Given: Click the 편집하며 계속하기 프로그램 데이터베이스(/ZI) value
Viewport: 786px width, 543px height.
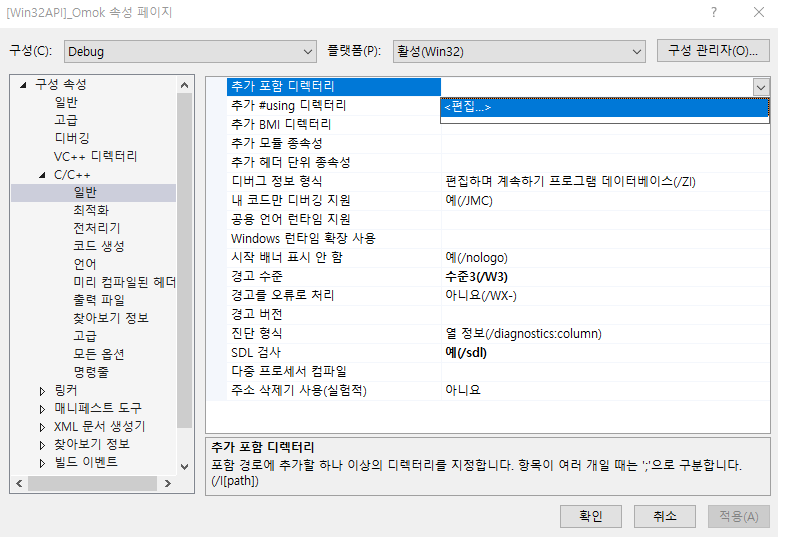Looking at the screenshot, I should 570,182.
